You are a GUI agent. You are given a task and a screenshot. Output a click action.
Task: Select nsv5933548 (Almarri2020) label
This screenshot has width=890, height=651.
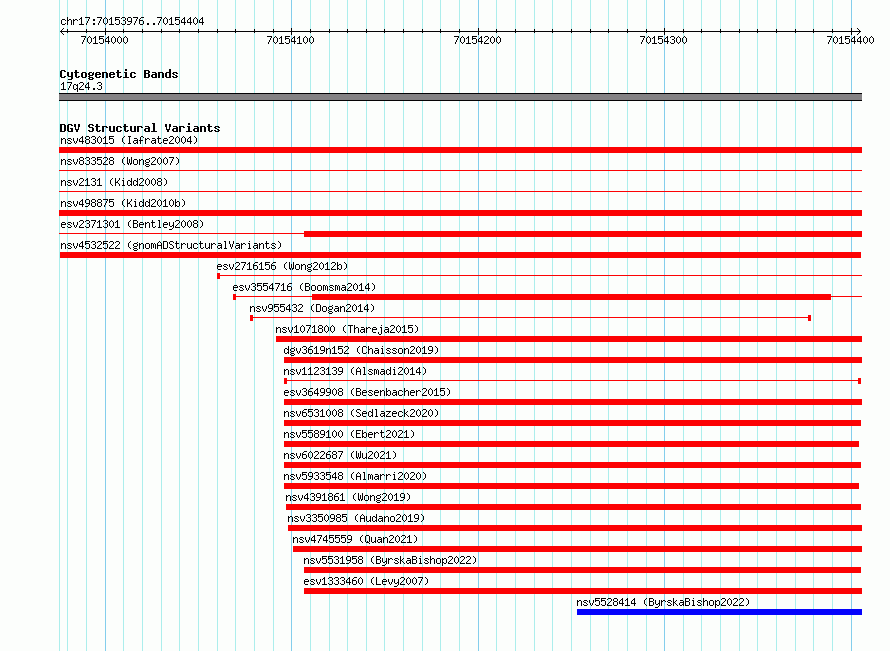tap(355, 476)
